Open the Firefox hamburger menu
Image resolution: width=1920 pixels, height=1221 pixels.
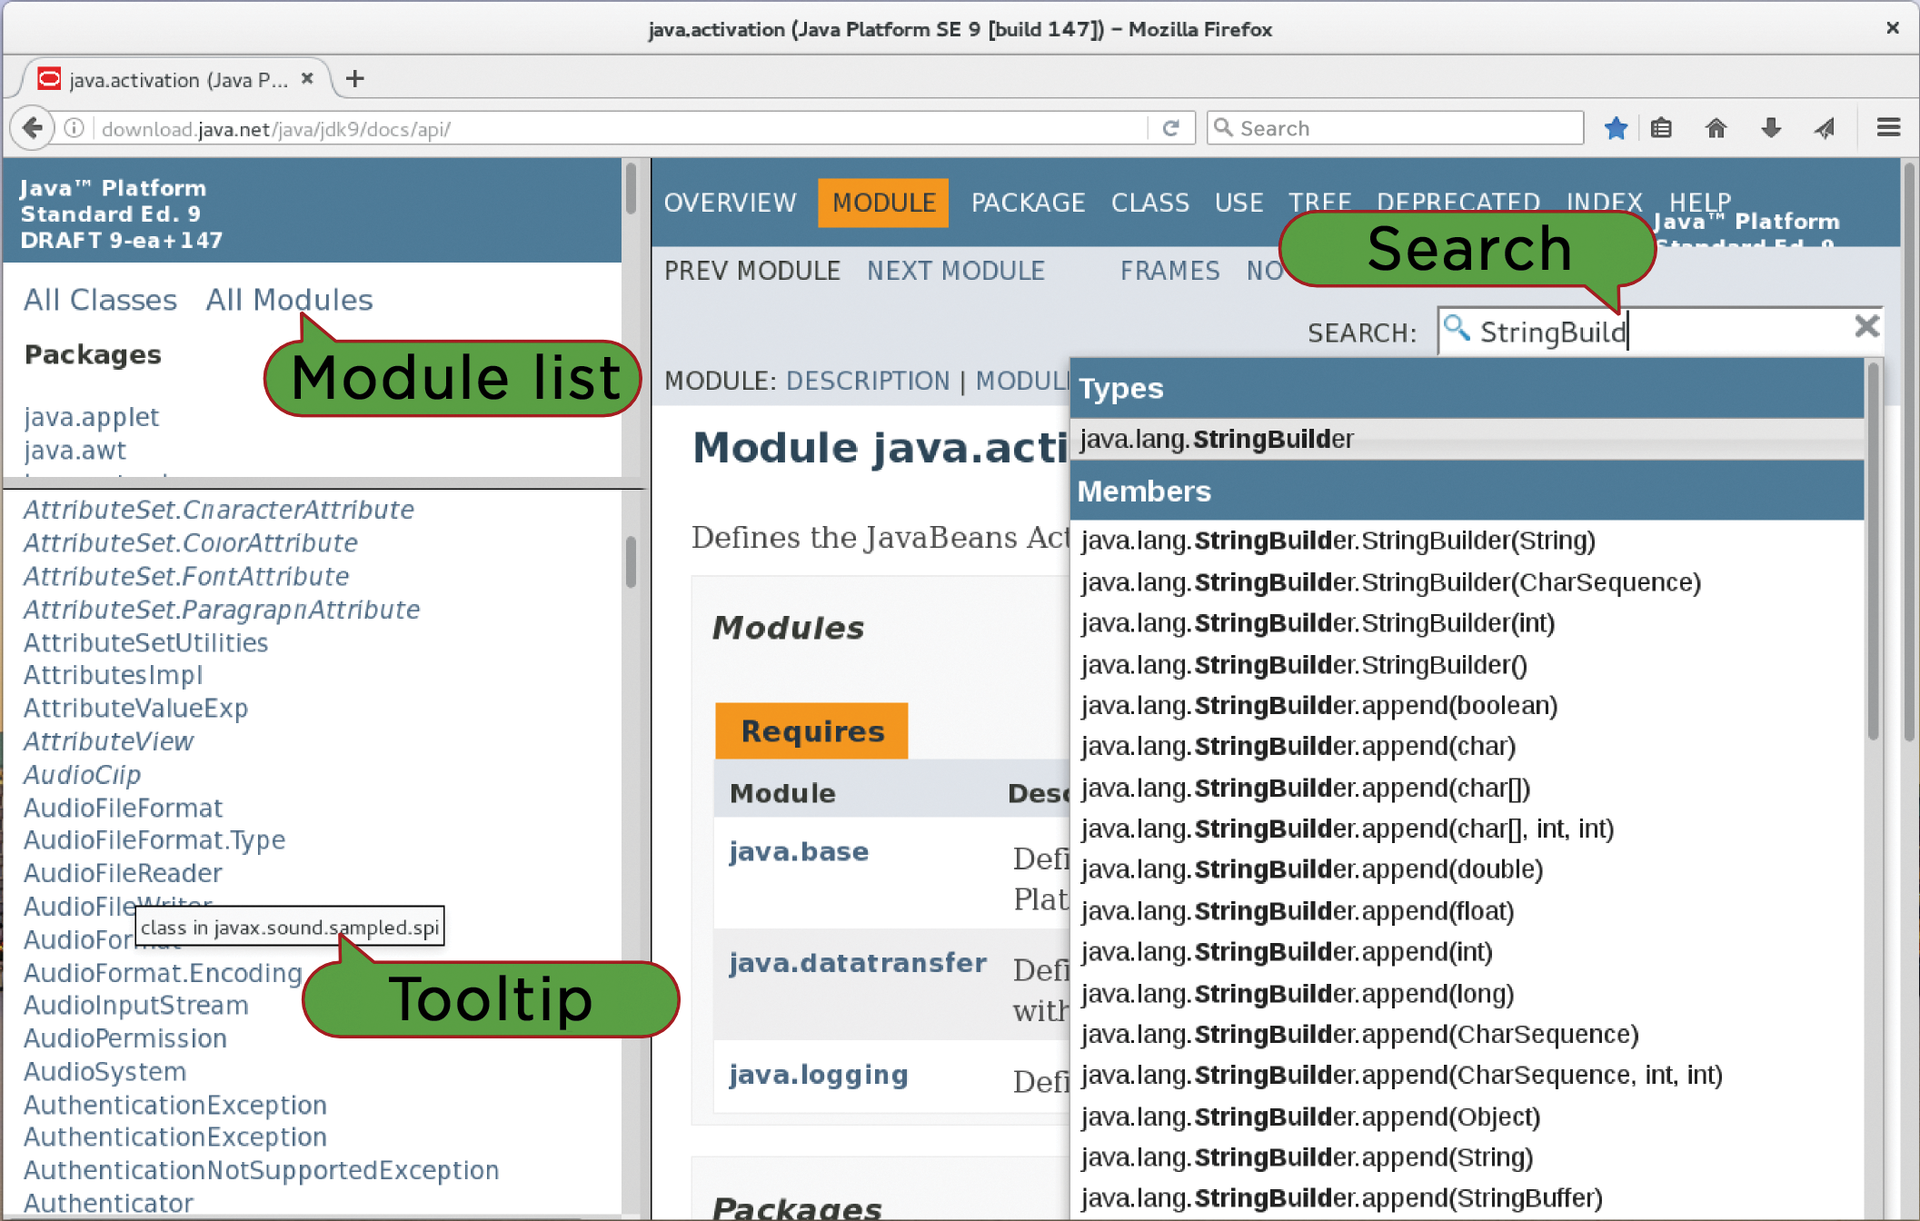click(x=1889, y=128)
